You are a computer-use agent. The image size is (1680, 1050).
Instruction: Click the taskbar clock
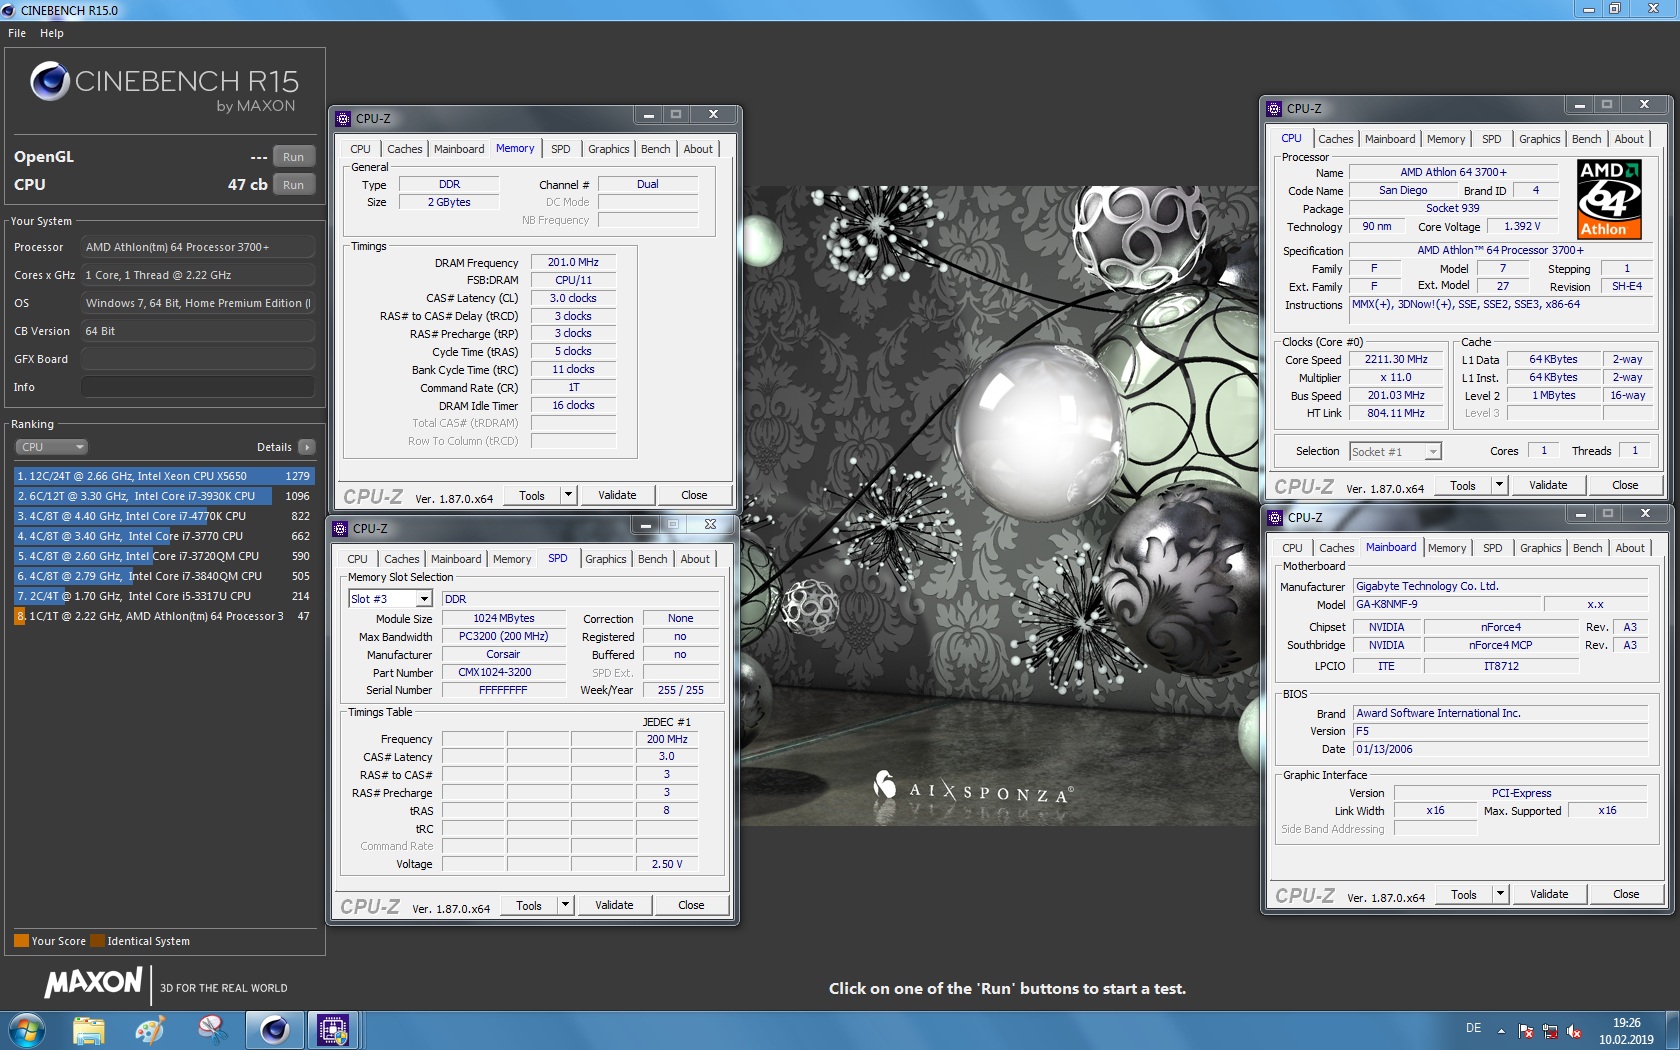[x=1626, y=1031]
